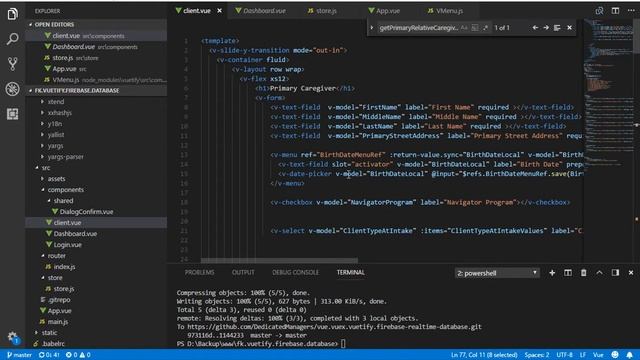Open the terminal selector '2: powershell' dropdown
Screen dimensions: 640x360
tap(497, 273)
